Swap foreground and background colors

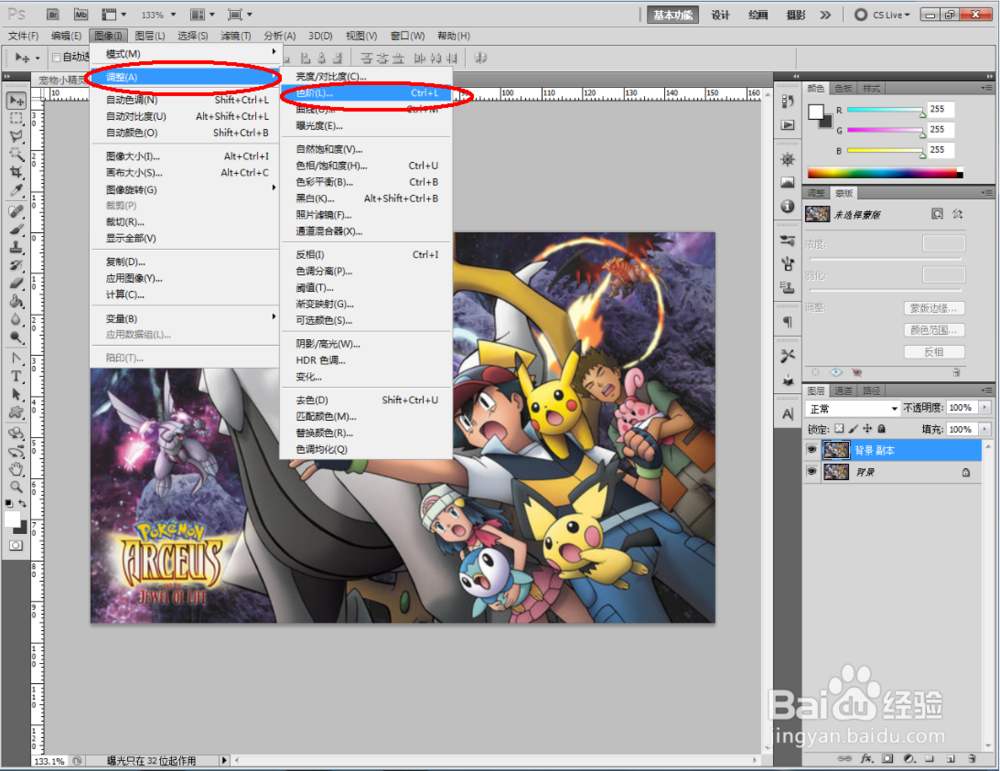[x=22, y=503]
